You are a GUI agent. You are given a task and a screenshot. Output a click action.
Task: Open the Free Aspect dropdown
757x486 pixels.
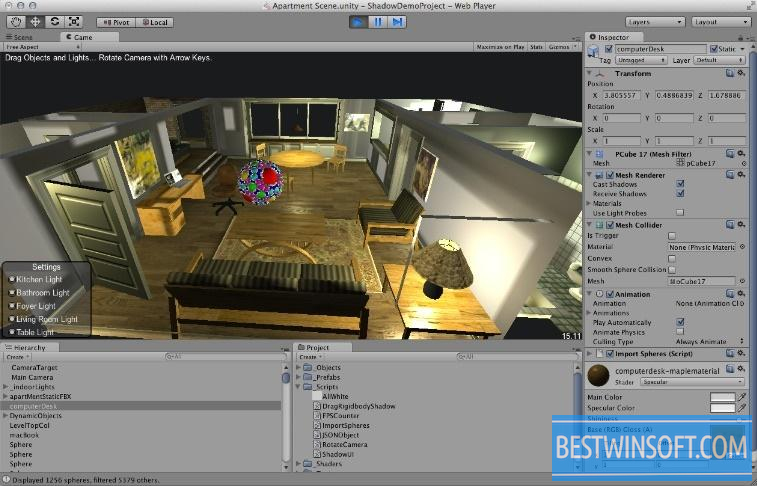(42, 47)
